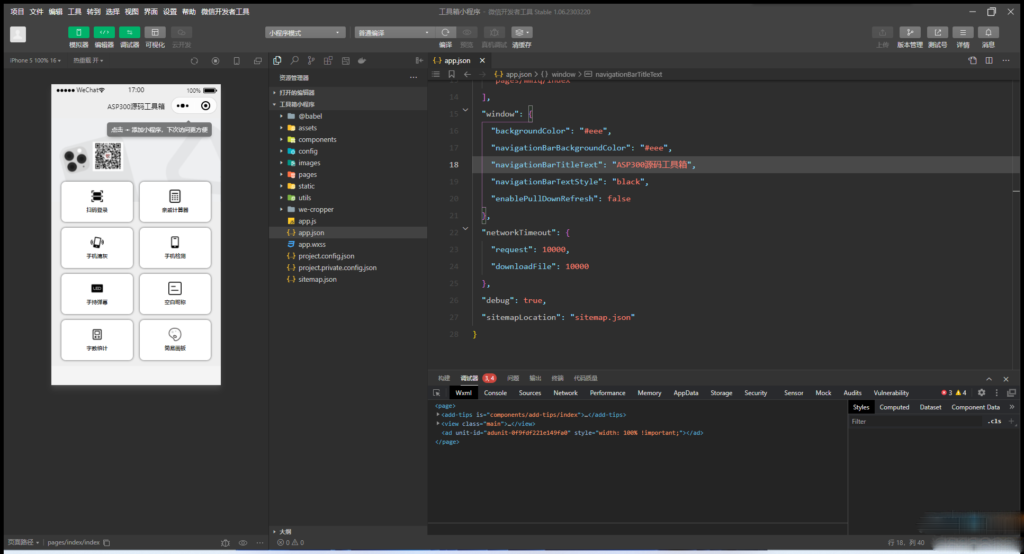Image resolution: width=1024 pixels, height=554 pixels.
Task: Click the 编译 compile refresh icon
Action: 445,33
